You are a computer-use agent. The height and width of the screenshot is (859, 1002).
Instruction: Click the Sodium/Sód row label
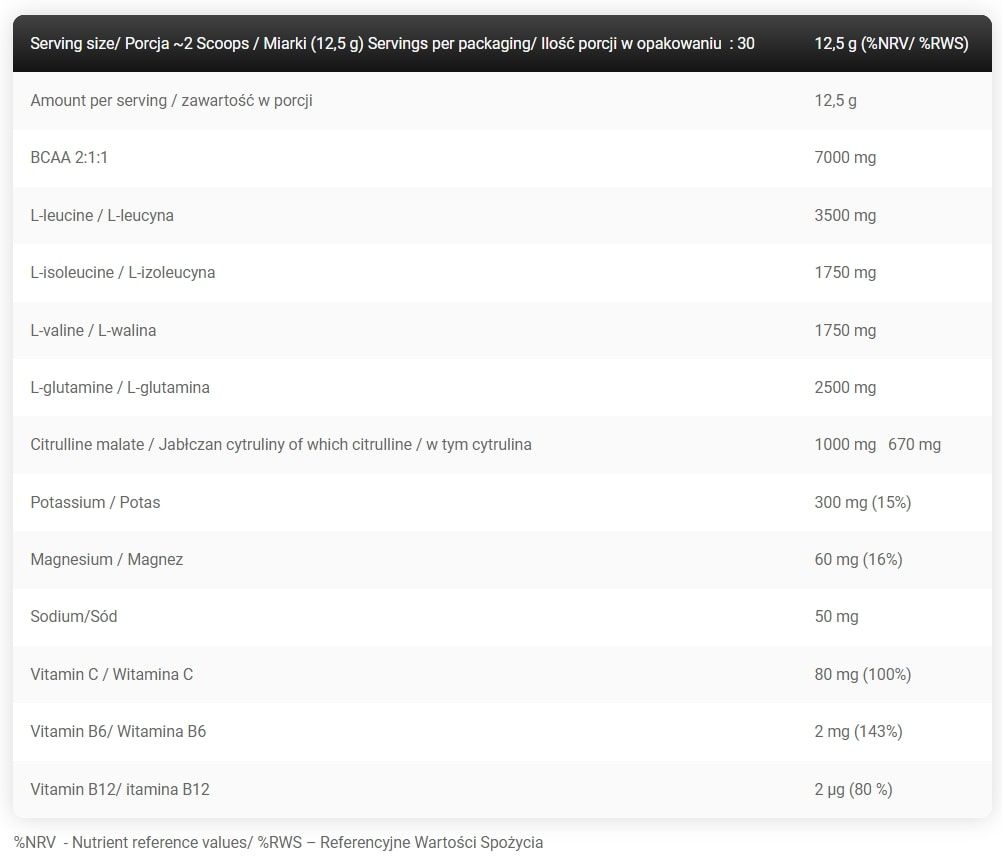pyautogui.click(x=74, y=616)
